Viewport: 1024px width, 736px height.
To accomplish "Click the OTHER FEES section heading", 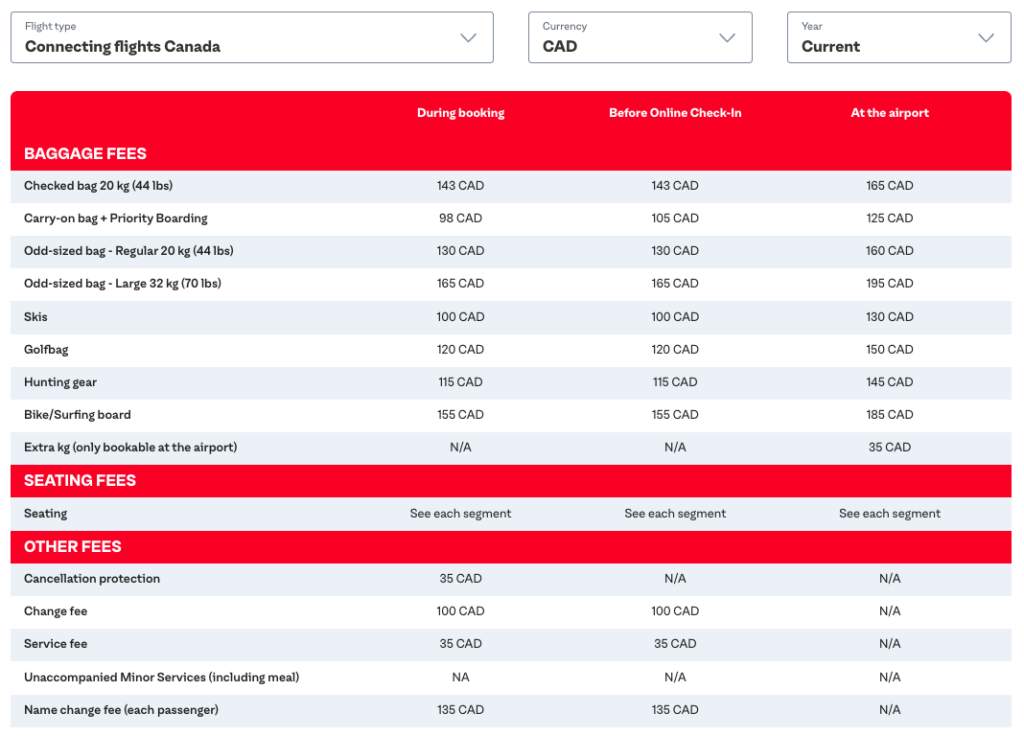I will coord(72,547).
